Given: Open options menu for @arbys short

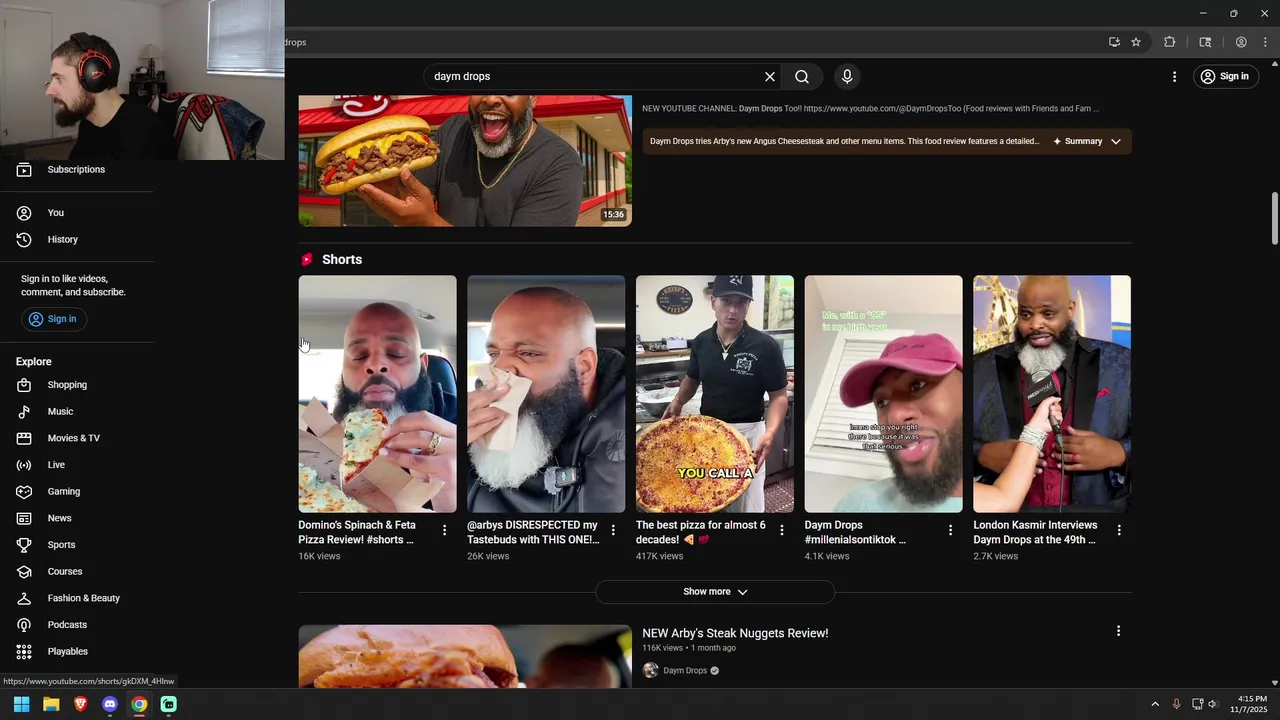Looking at the screenshot, I should [613, 530].
